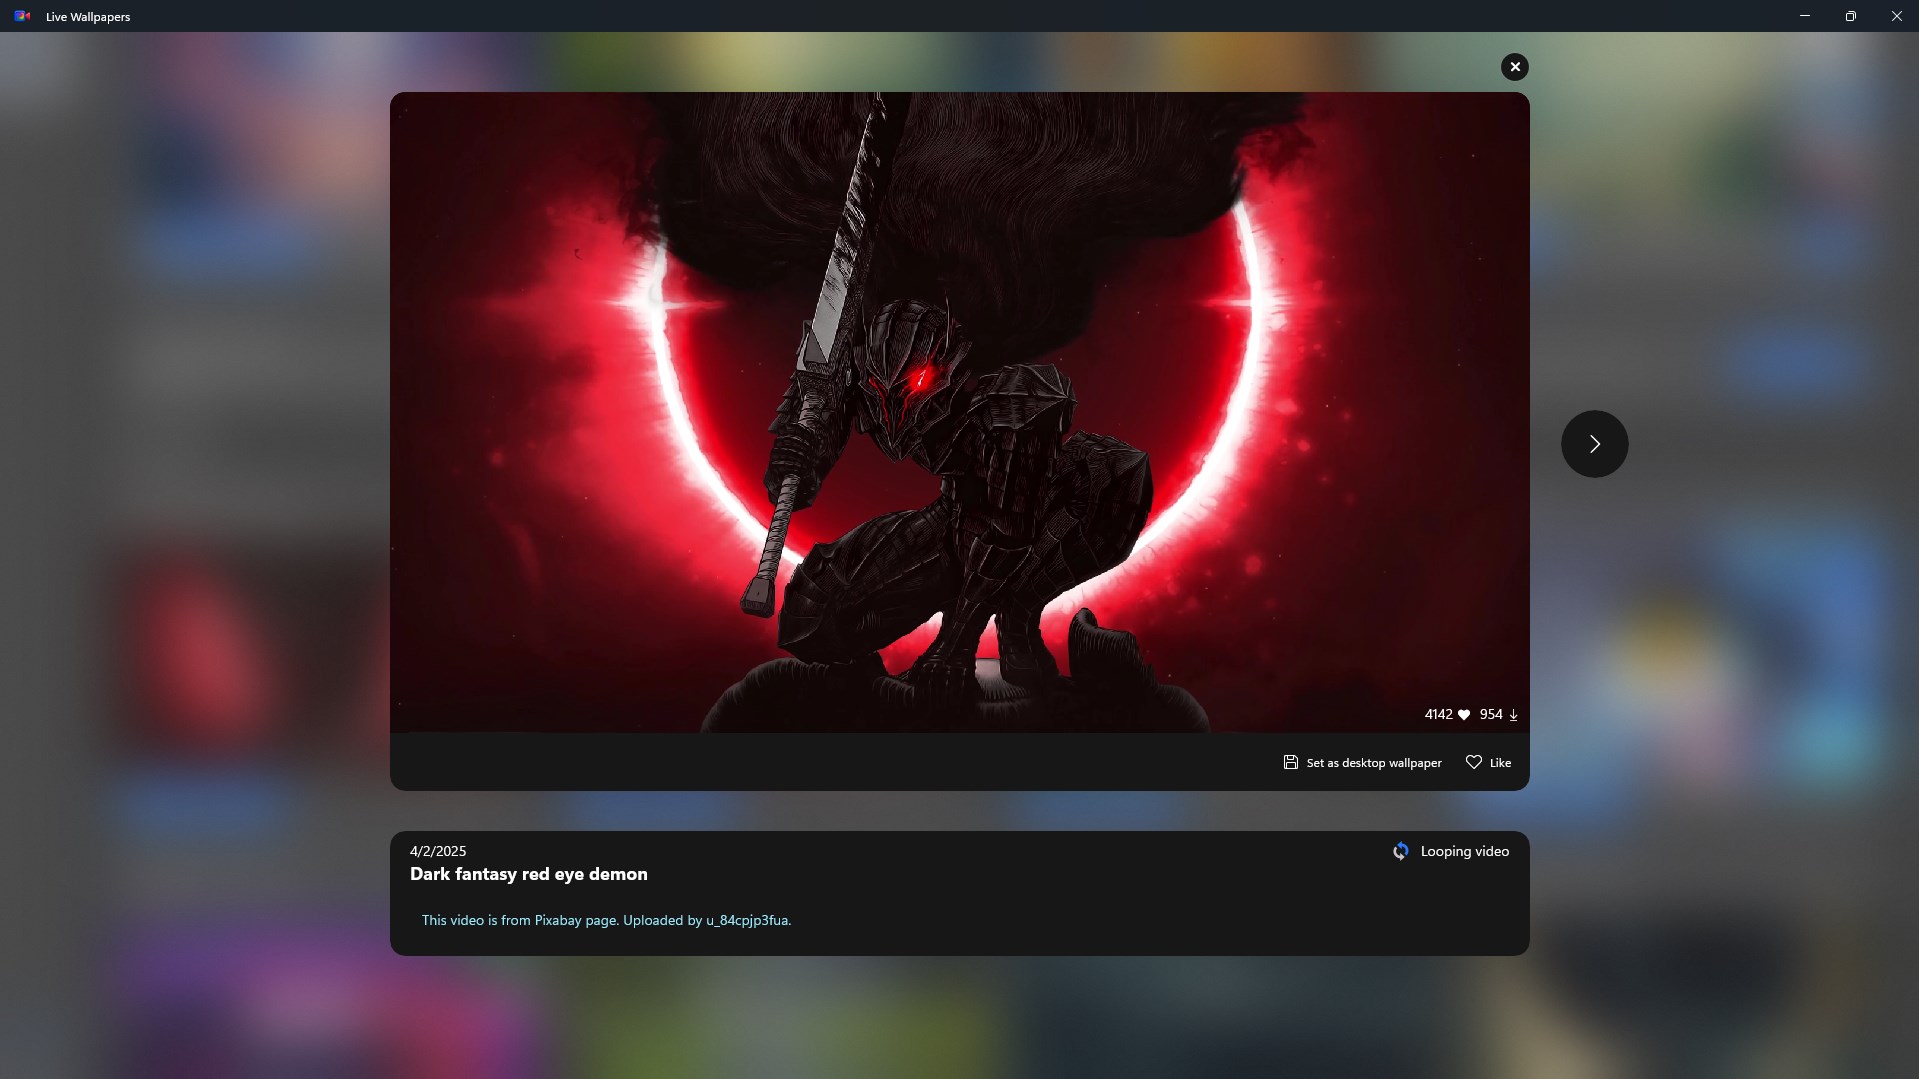Click the looping video refresh icon
Screen dimensions: 1919x1079
[1399, 850]
